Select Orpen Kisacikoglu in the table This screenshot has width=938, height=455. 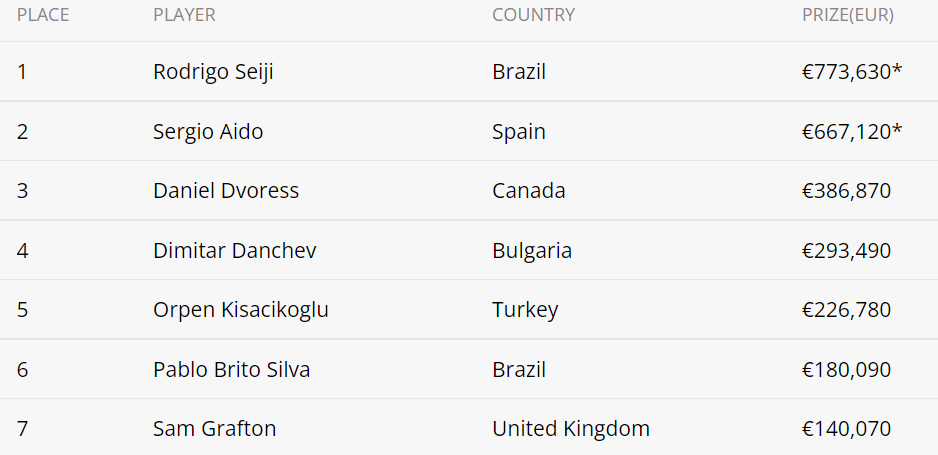click(x=241, y=310)
